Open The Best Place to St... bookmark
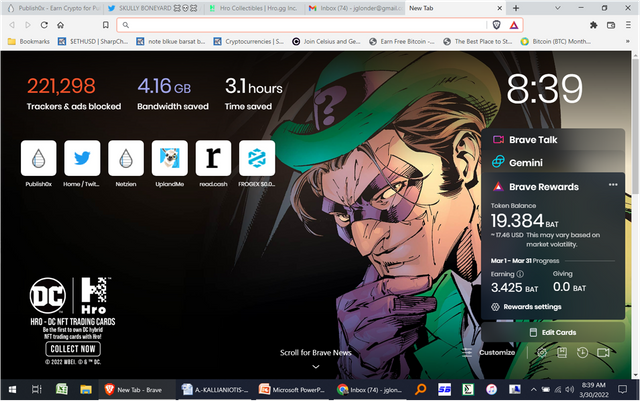640x401 pixels. pyautogui.click(x=478, y=41)
